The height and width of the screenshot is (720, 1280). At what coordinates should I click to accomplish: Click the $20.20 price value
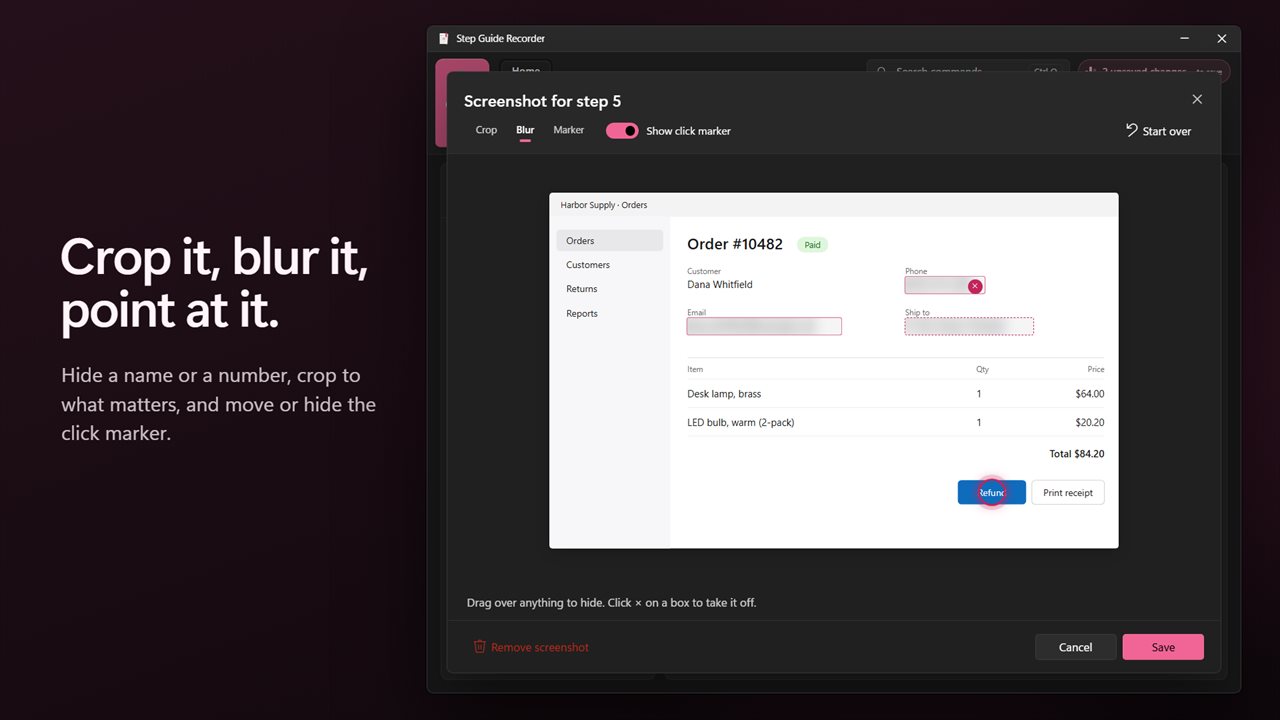(x=1090, y=422)
